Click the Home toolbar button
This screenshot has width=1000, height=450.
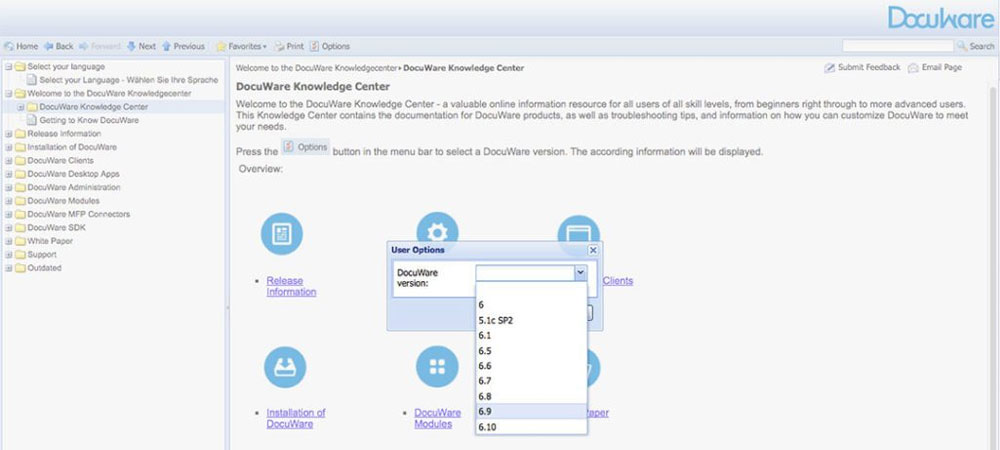coord(21,47)
